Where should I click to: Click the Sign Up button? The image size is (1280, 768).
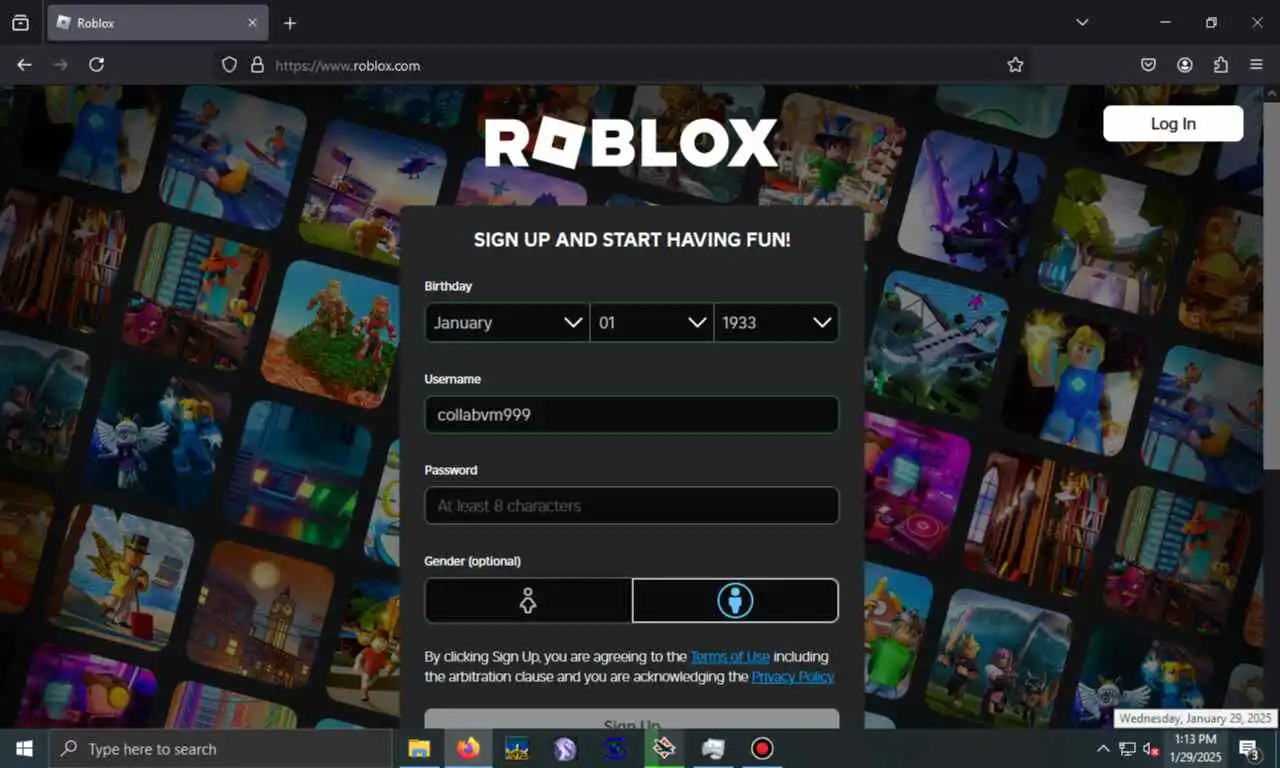coord(632,719)
